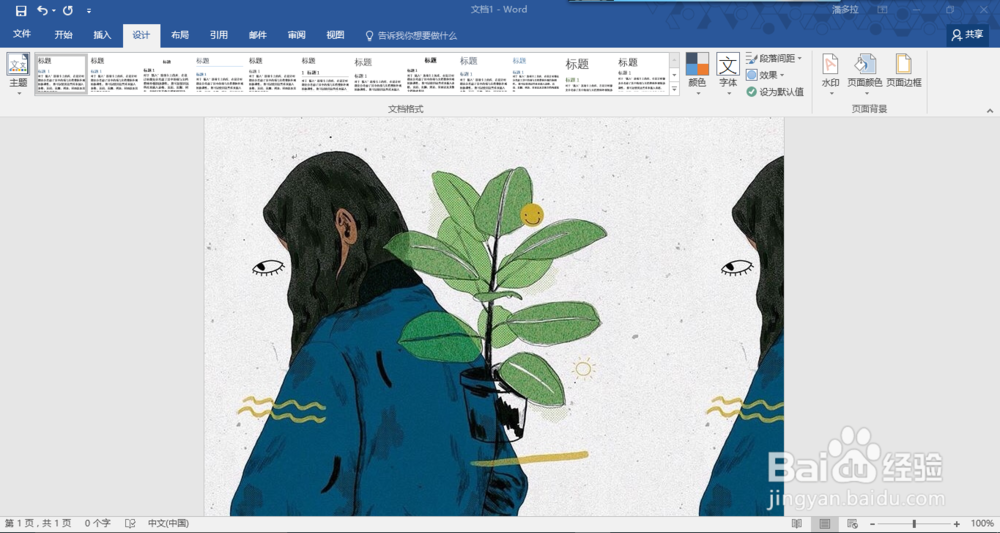Select the first document style thumbnail
This screenshot has width=1000, height=533.
click(x=61, y=74)
